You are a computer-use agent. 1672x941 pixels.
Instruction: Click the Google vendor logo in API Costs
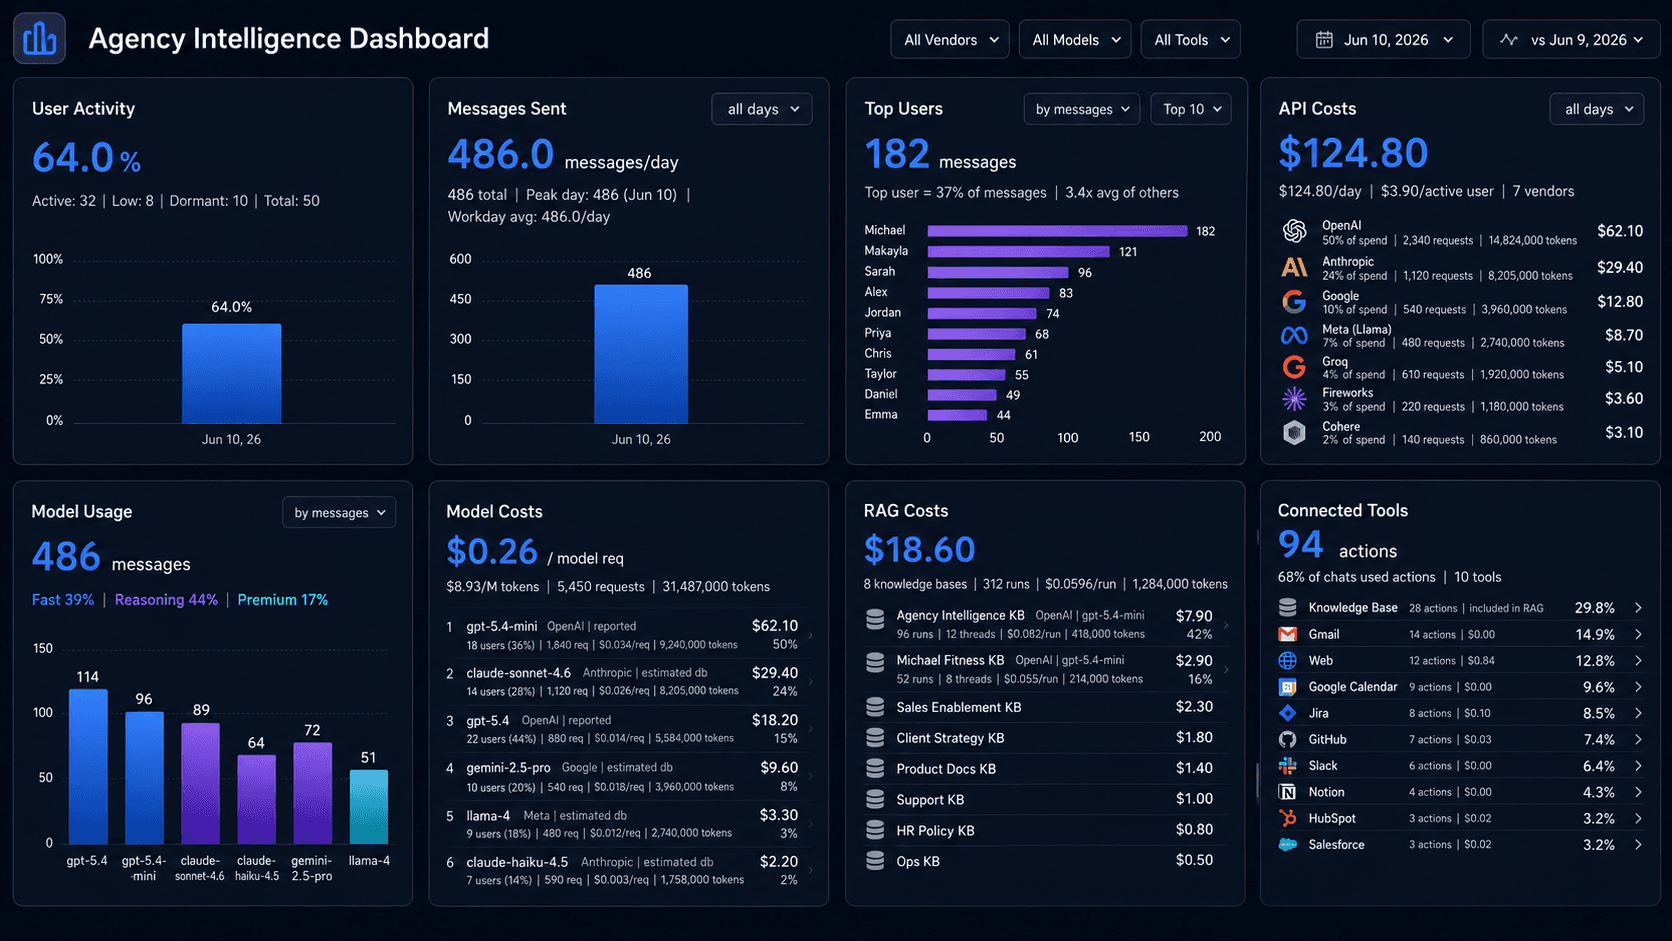pos(1294,301)
